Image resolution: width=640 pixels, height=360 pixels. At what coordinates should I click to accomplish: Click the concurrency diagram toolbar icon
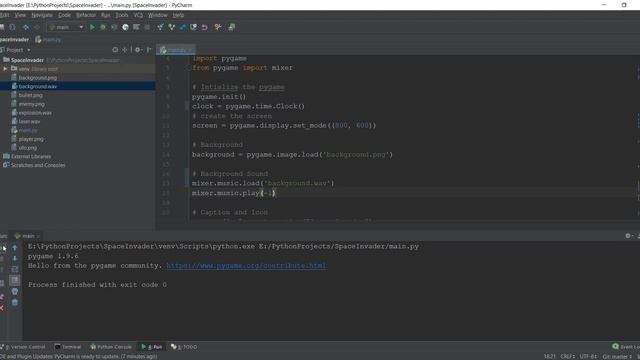click(136, 27)
